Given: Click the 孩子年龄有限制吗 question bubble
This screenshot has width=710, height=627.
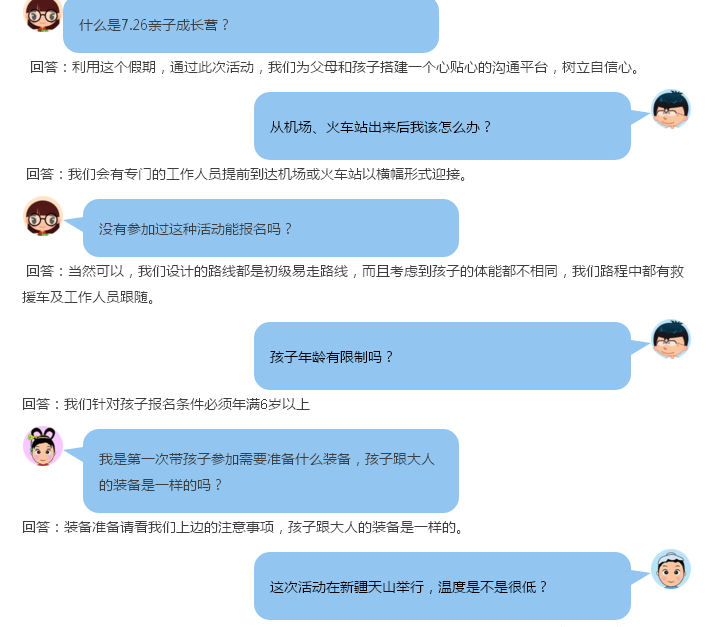Looking at the screenshot, I should tap(442, 356).
